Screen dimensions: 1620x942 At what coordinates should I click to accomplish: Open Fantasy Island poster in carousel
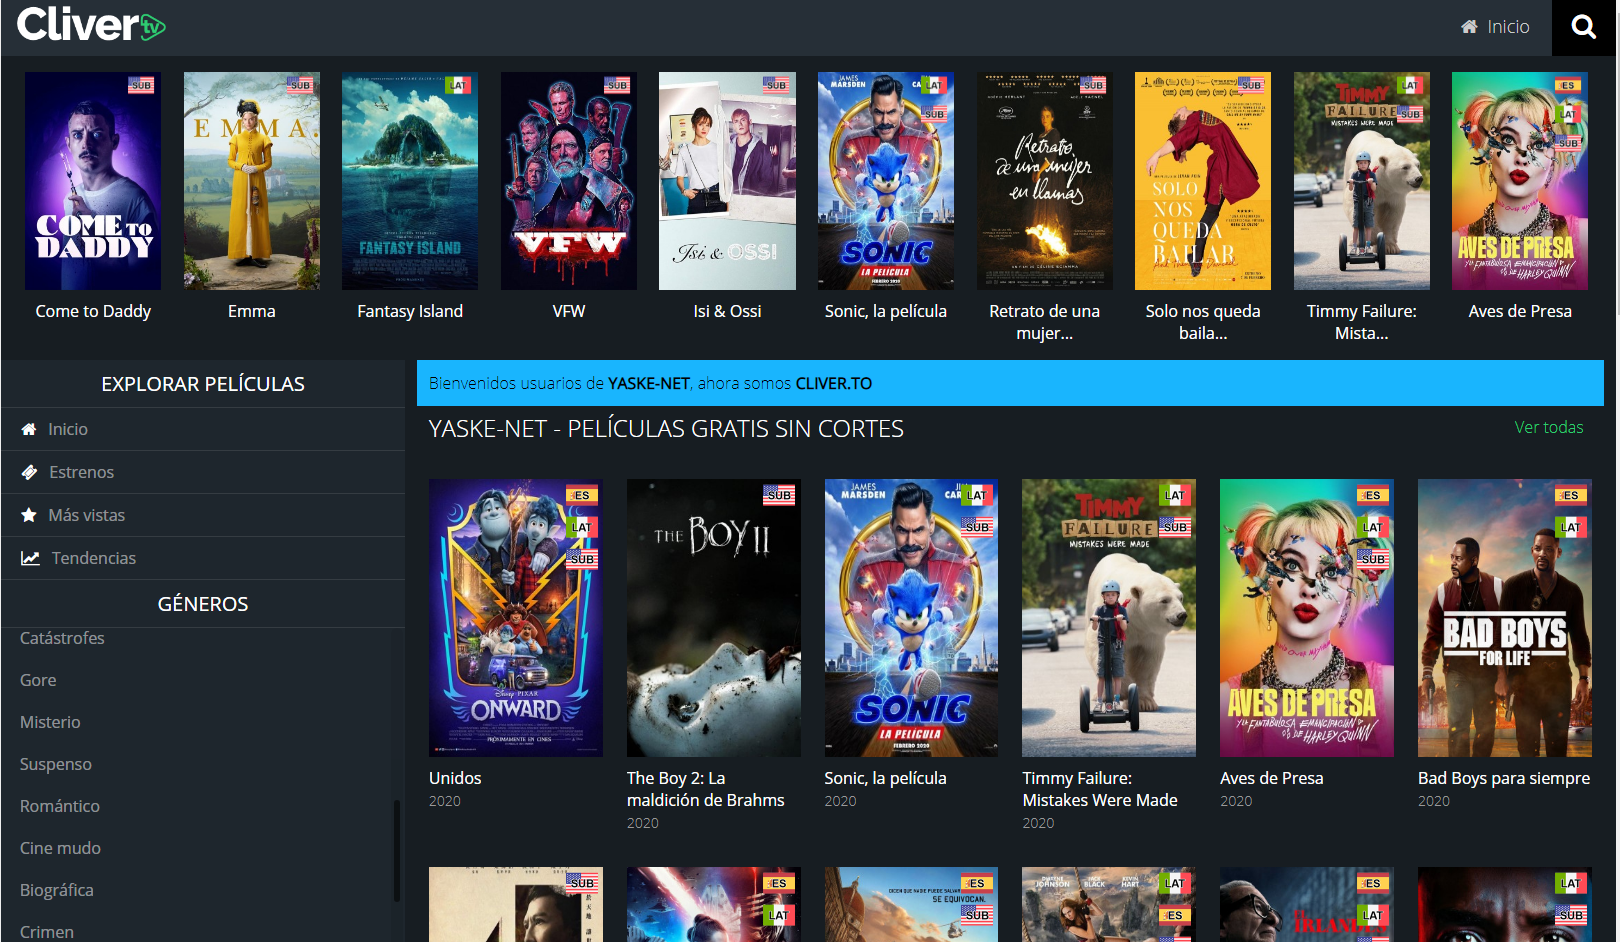point(410,181)
